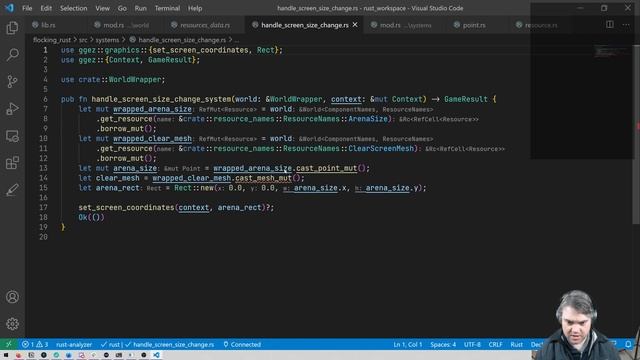Open the Explorer view in activity bar

tap(12, 28)
